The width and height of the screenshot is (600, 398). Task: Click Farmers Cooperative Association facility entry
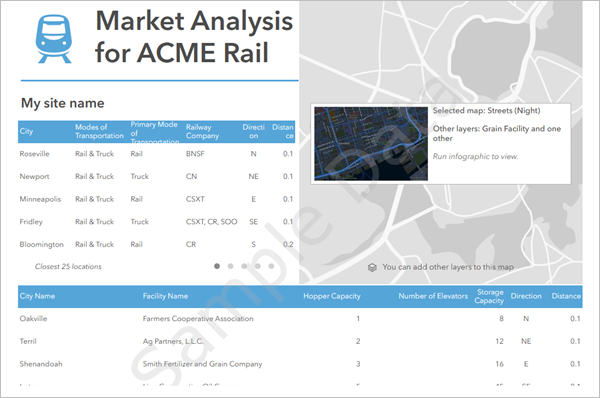[198, 318]
